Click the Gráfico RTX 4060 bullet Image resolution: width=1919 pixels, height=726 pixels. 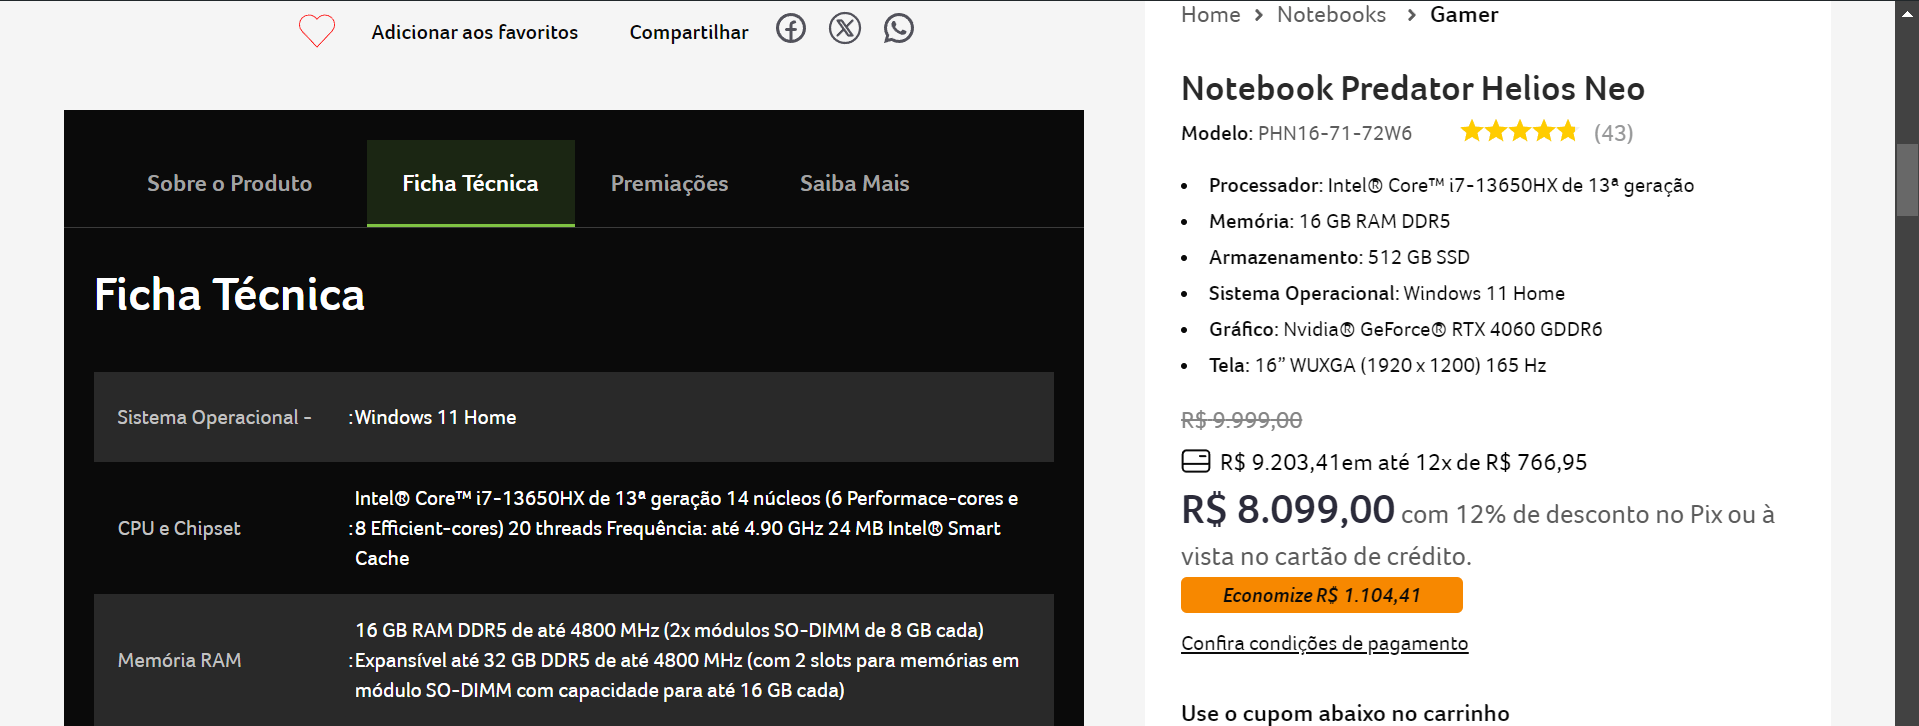1405,329
